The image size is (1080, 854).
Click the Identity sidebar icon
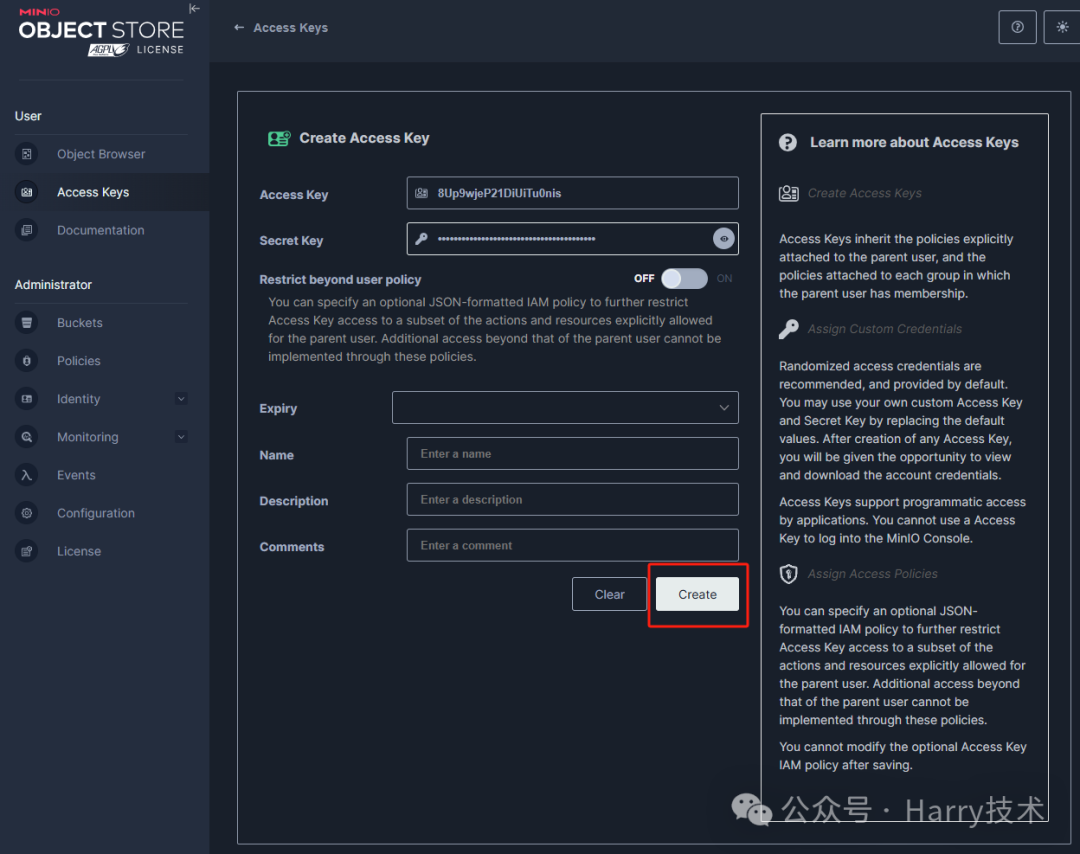click(x=27, y=399)
